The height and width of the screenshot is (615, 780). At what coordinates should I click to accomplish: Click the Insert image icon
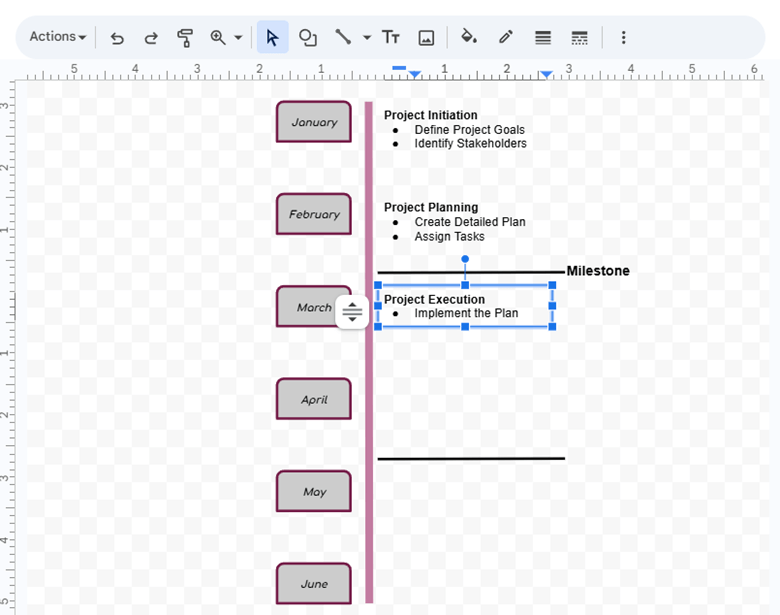(x=426, y=37)
